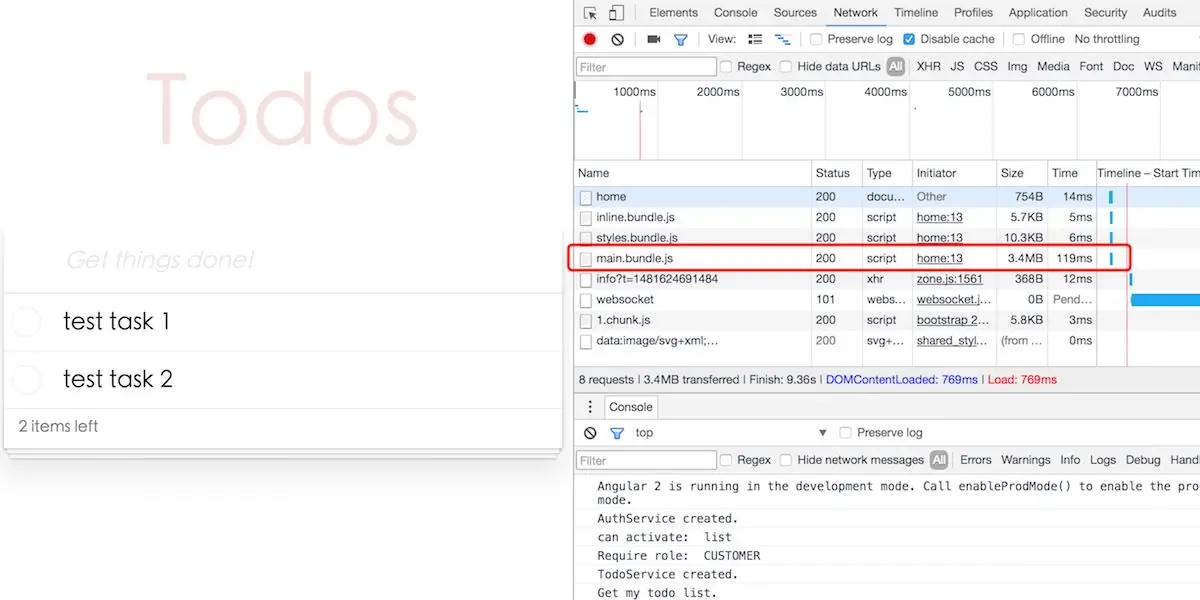The image size is (1200, 600).
Task: Switch to the Console panel tab
Action: click(x=735, y=13)
